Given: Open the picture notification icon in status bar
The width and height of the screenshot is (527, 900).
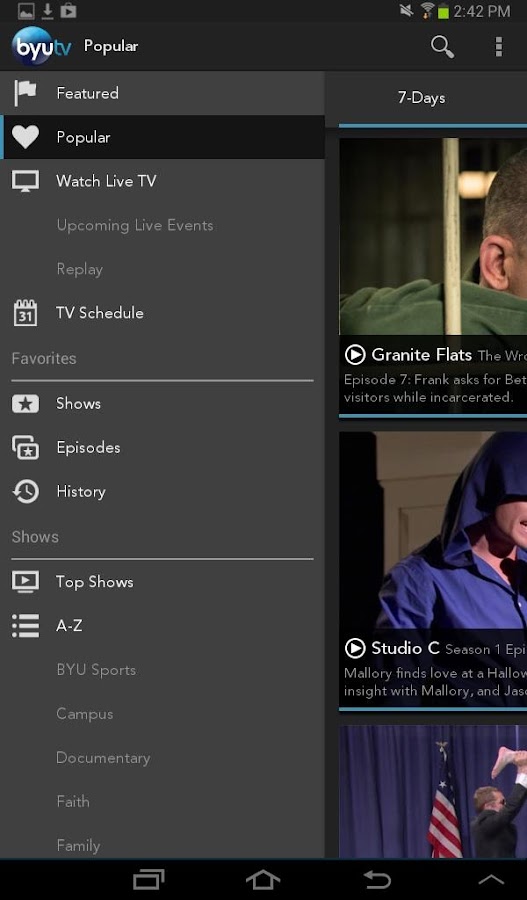Looking at the screenshot, I should click(26, 10).
